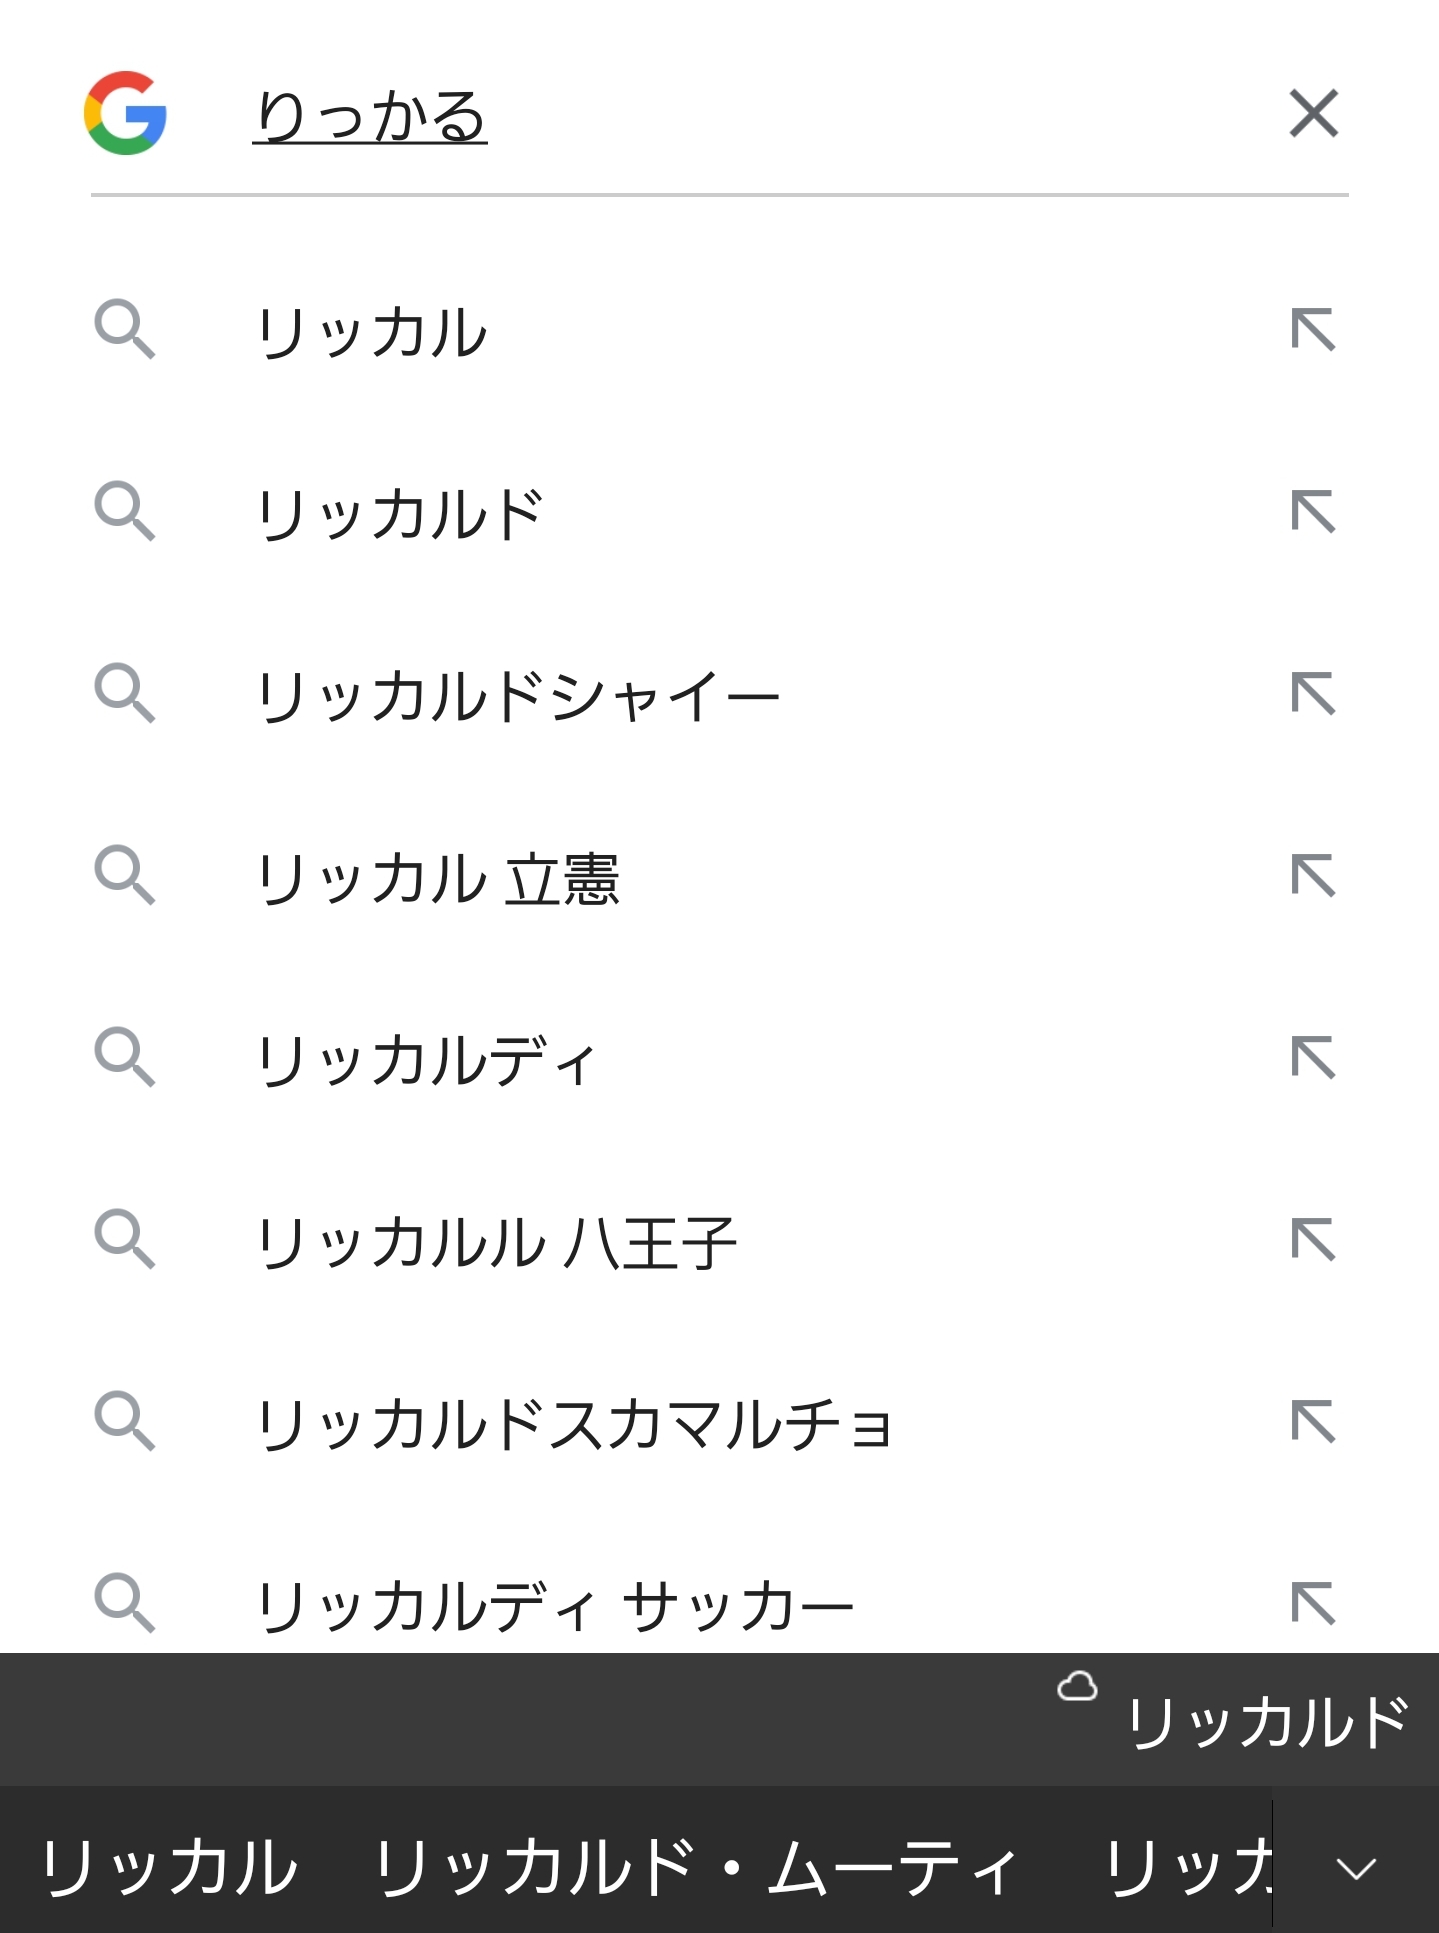Expand keyboard candidate list with chevron
The image size is (1439, 1933).
coord(1356,1867)
